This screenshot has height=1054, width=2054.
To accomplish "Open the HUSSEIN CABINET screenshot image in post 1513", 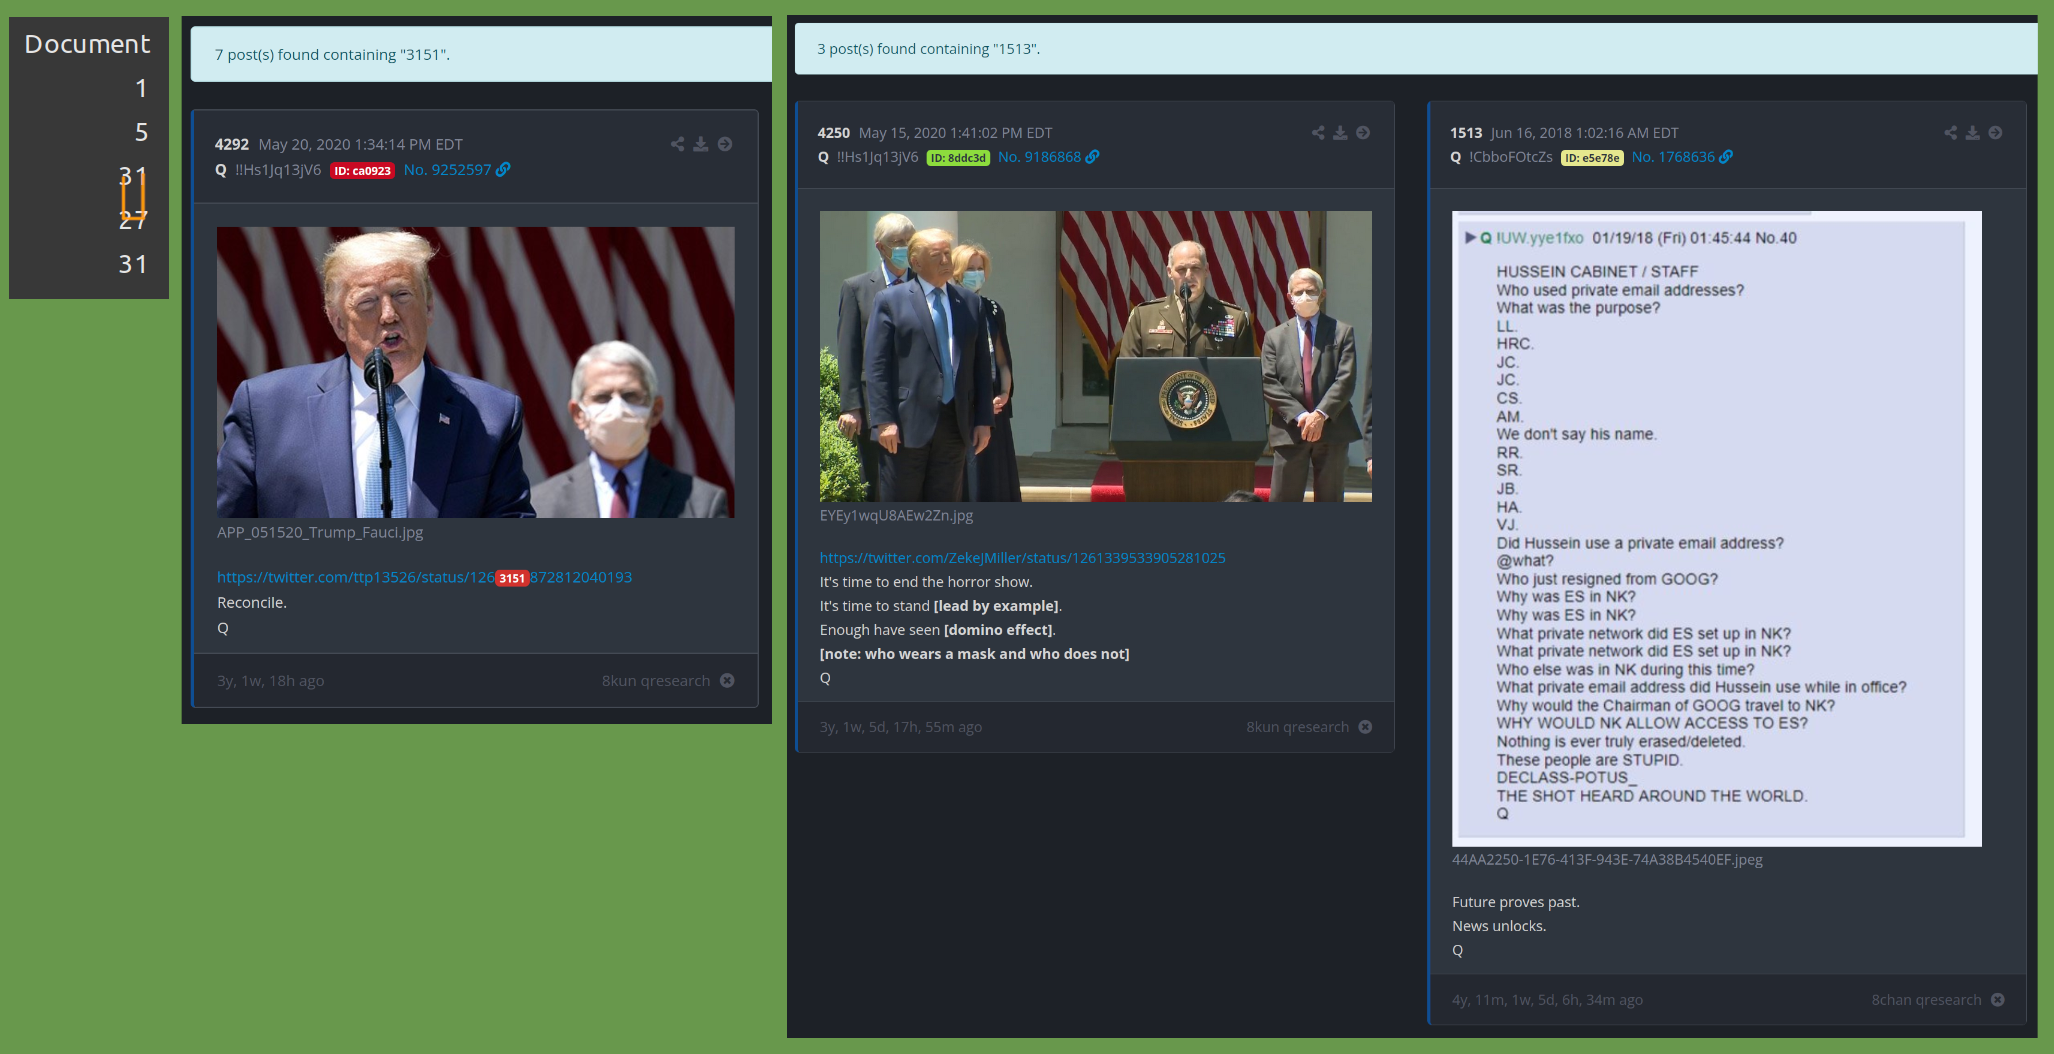I will [x=1717, y=529].
